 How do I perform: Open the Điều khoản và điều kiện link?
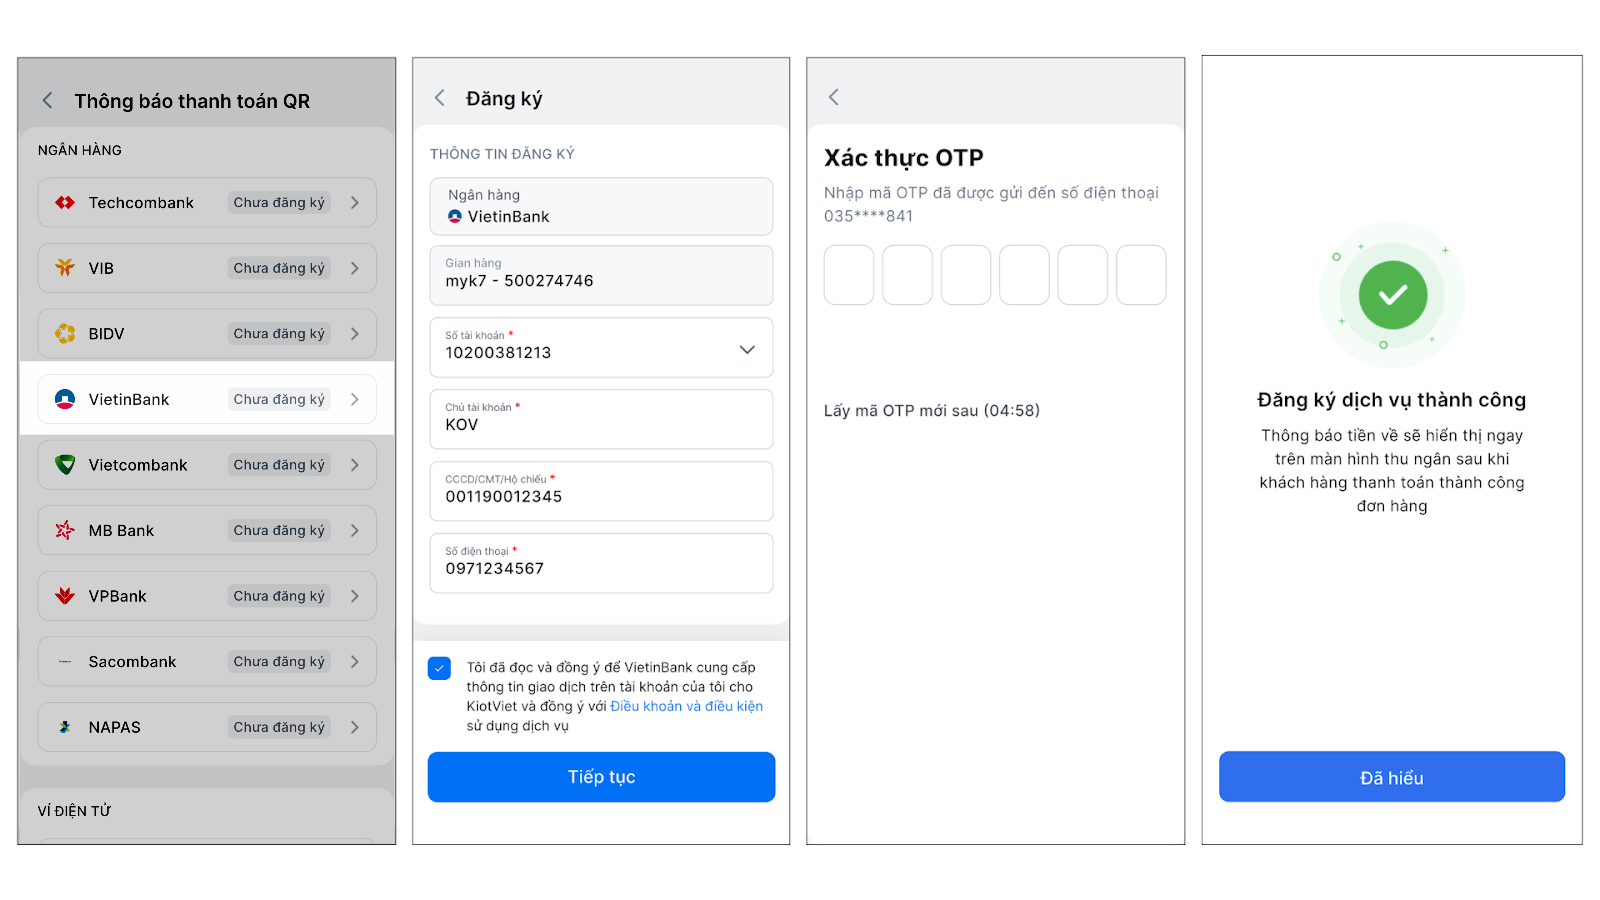tap(686, 706)
